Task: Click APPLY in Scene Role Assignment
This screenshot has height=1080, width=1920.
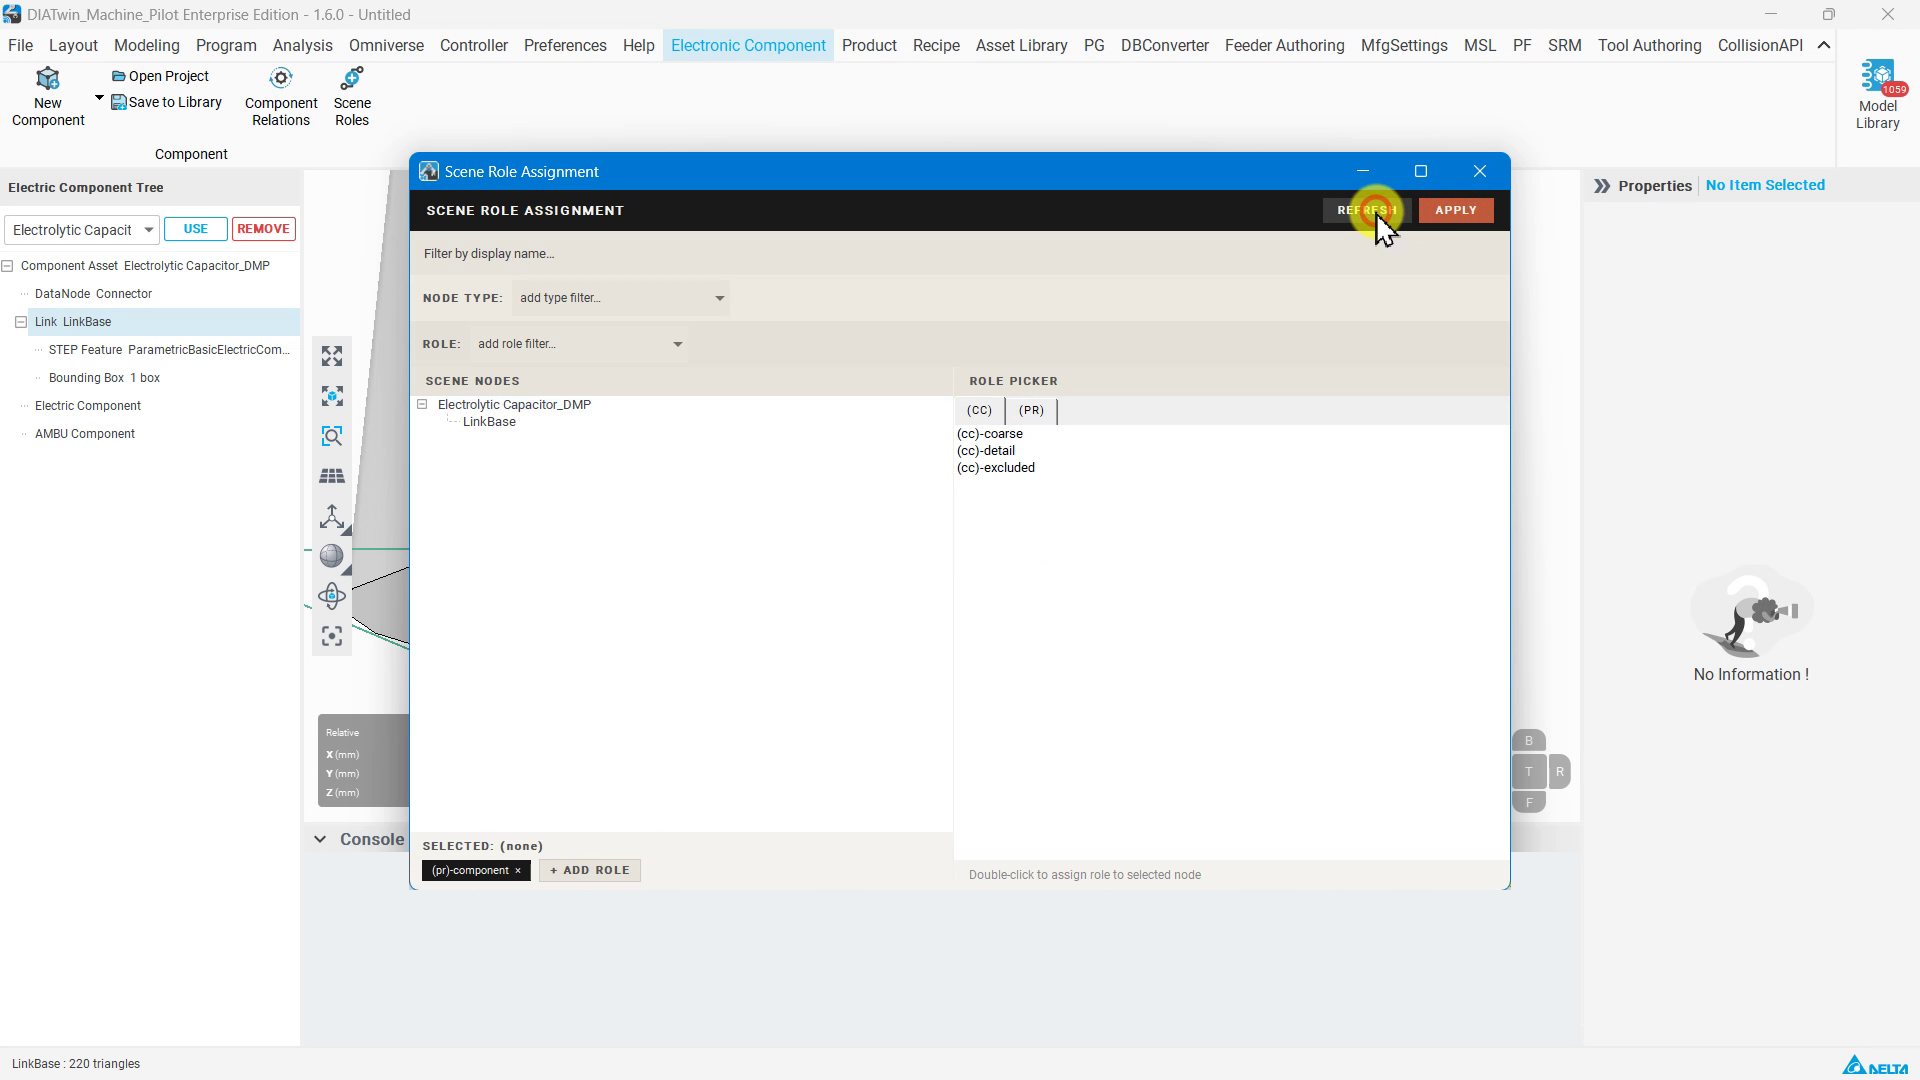Action: pos(1456,211)
